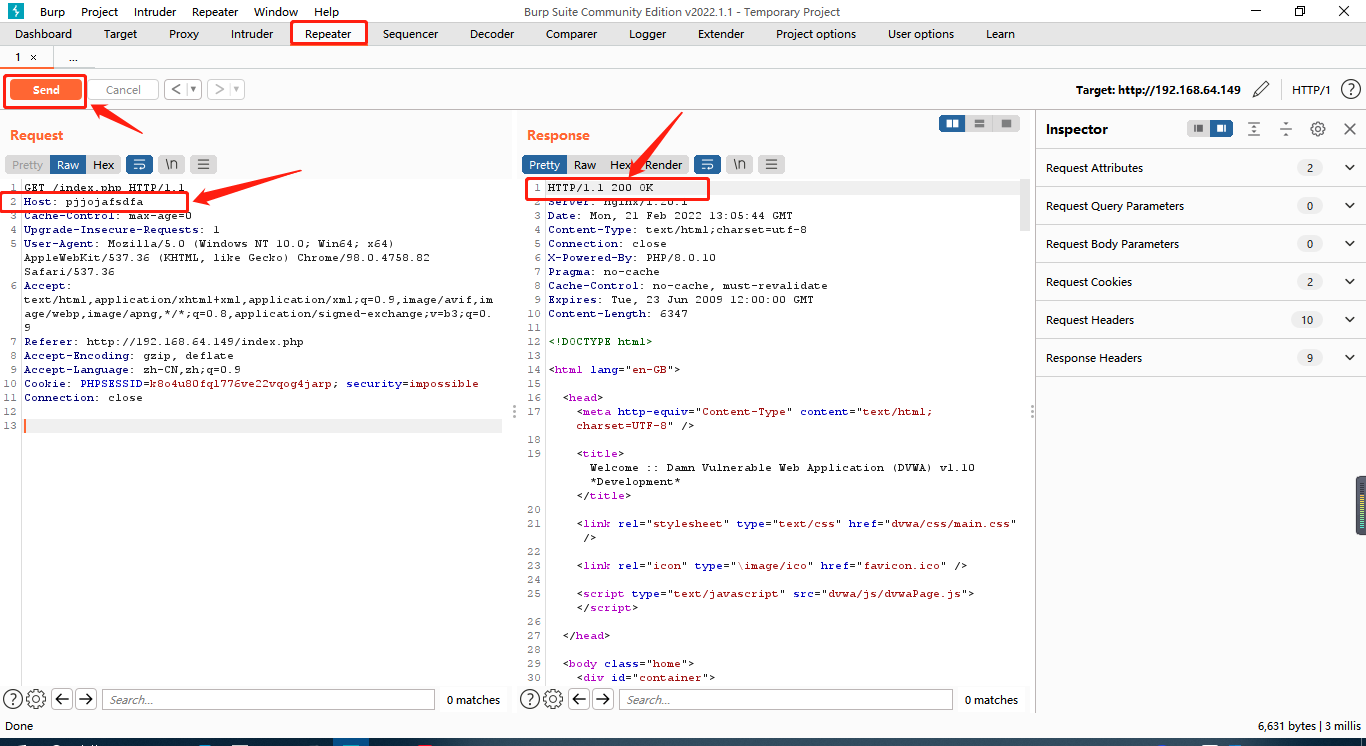
Task: Send the request
Action: tap(46, 90)
